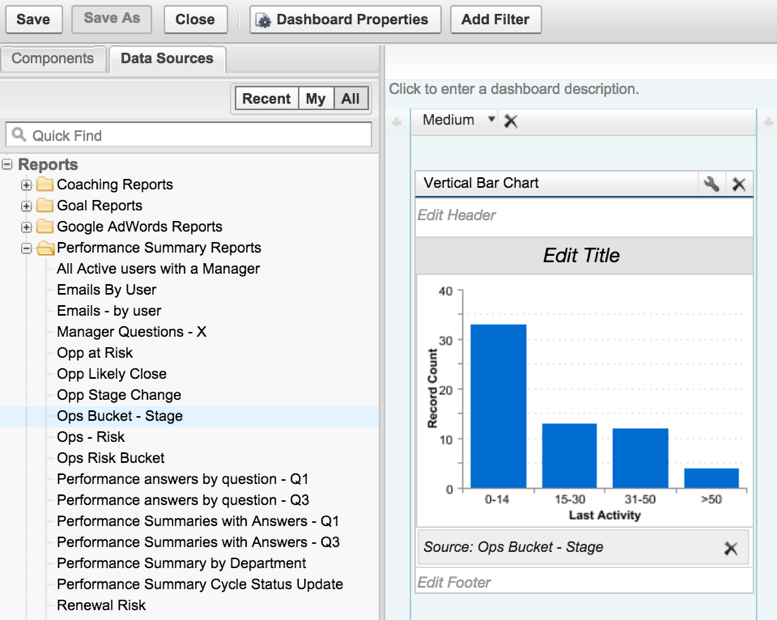Open the Medium column width dropdown
The width and height of the screenshot is (777, 620).
[x=491, y=120]
